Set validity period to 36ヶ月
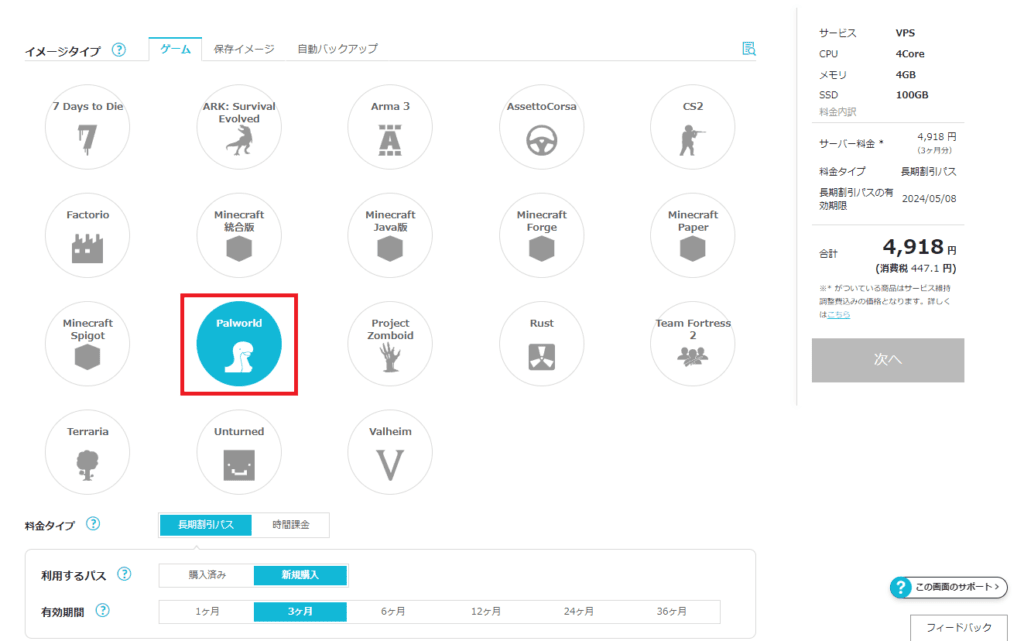Viewport: 1024px width, 641px height. pos(671,612)
